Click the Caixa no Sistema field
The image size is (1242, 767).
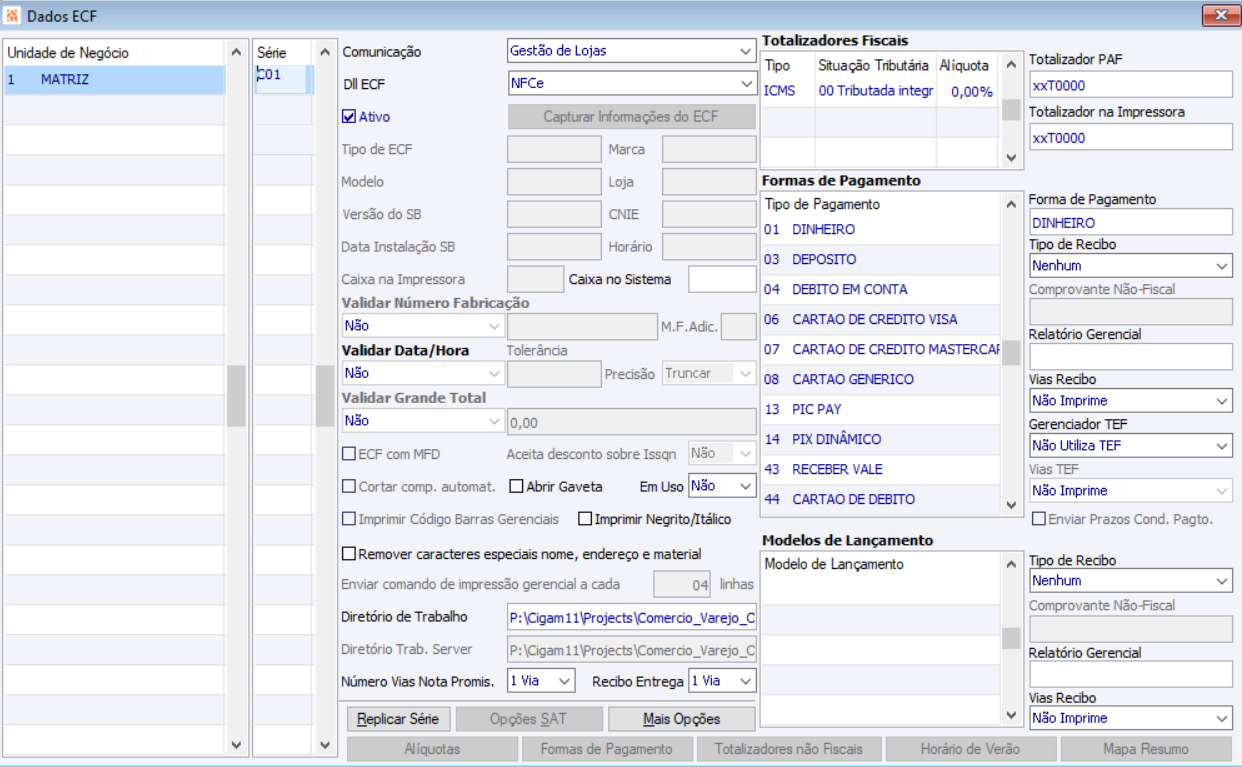point(722,279)
